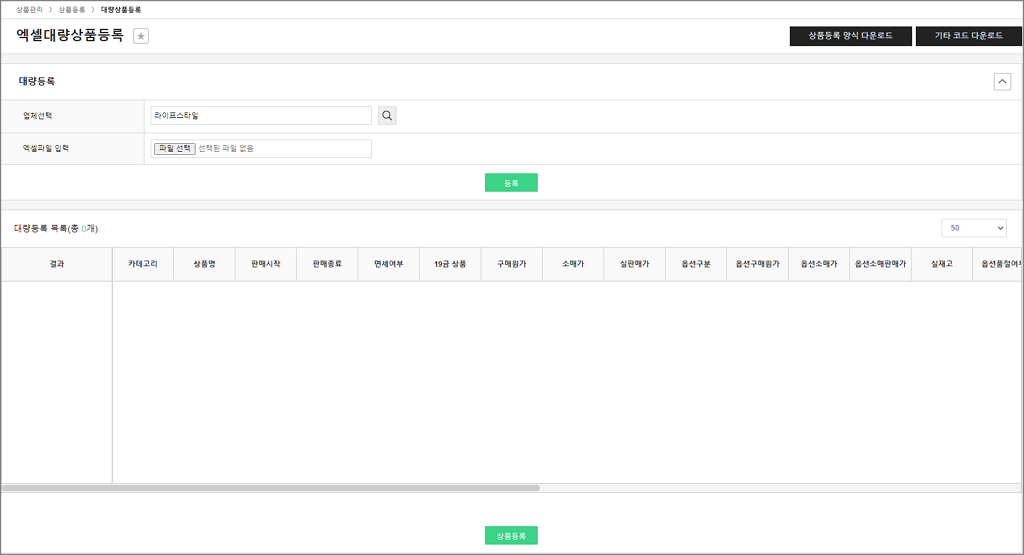Screen dimensions: 1024x555
Task: Click the 실재고 column header
Action: click(941, 265)
